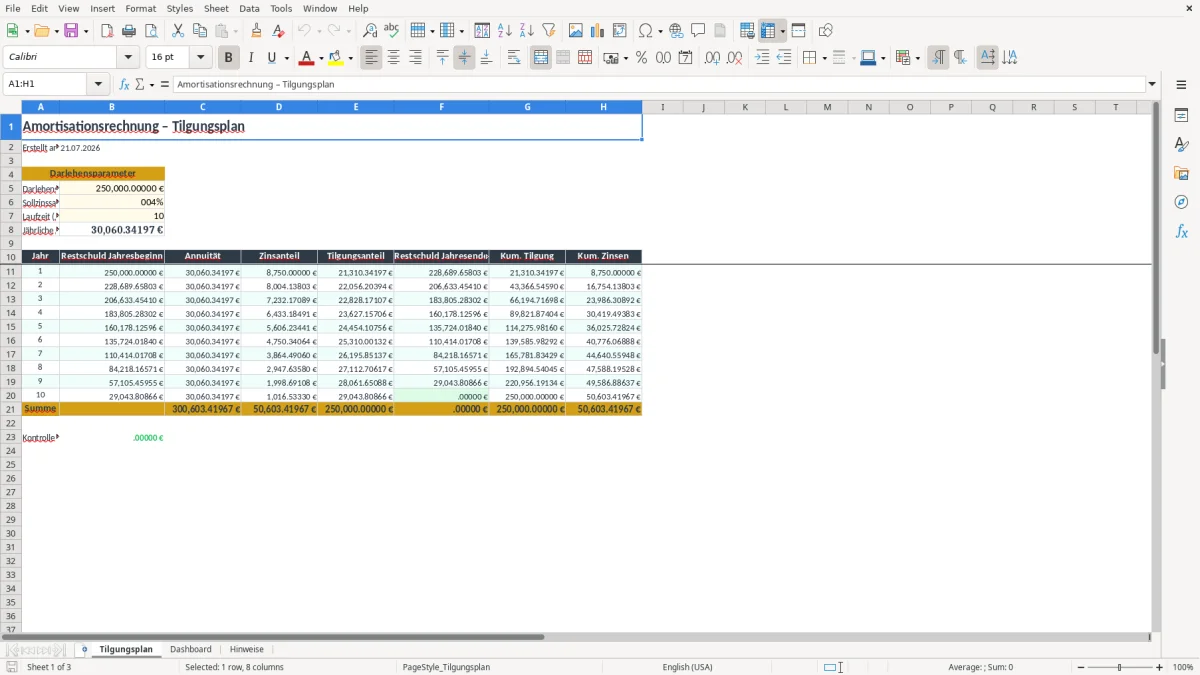1200x675 pixels.
Task: Toggle Italic formatting
Action: pos(251,58)
